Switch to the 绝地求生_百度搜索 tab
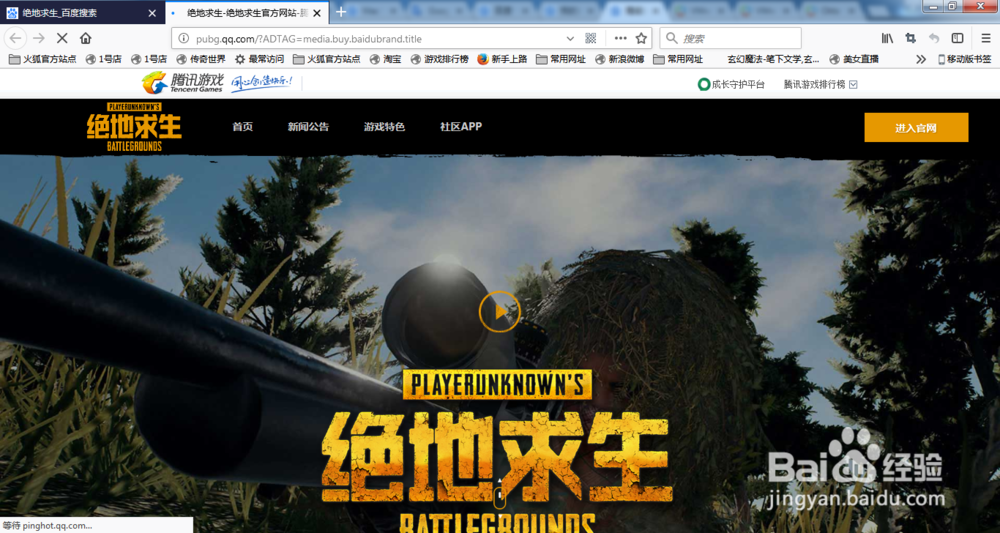The width and height of the screenshot is (1000, 533). 82,13
